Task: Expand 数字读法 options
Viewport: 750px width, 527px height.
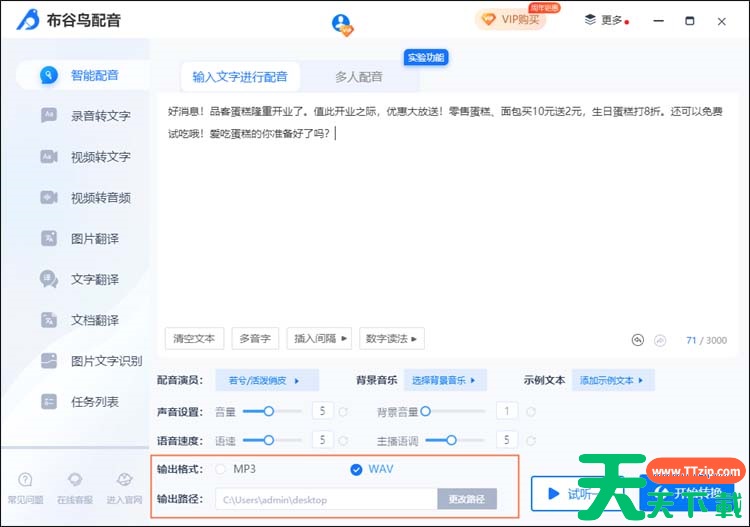Action: tap(392, 339)
